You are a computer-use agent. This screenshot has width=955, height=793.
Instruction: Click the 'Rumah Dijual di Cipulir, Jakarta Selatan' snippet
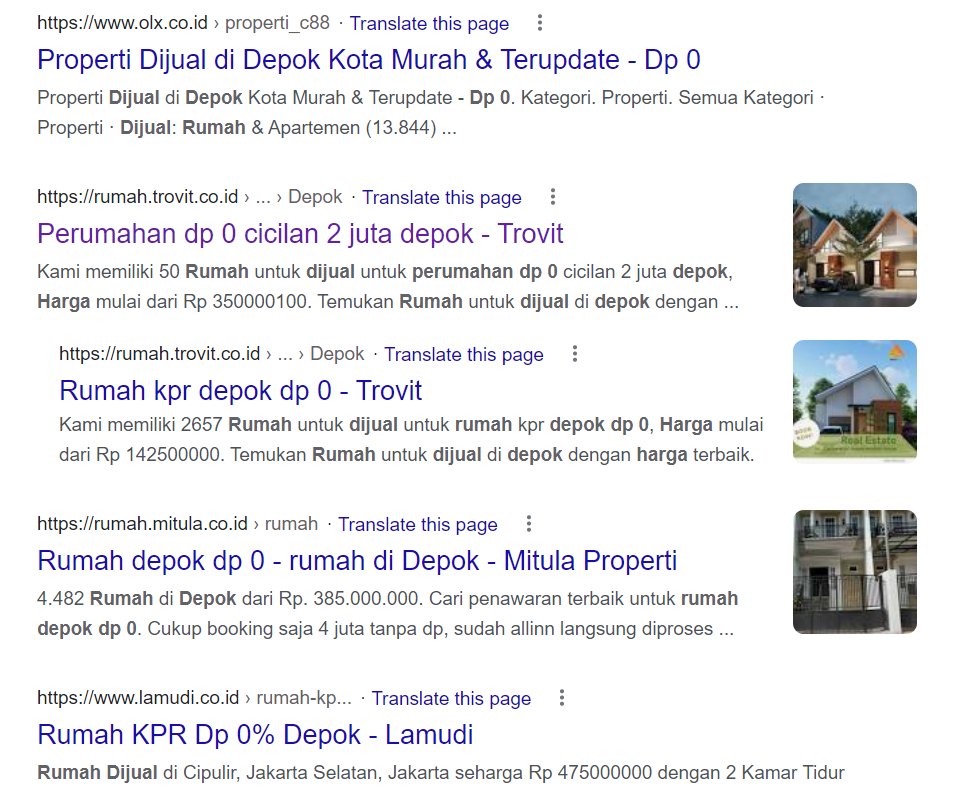[210, 772]
